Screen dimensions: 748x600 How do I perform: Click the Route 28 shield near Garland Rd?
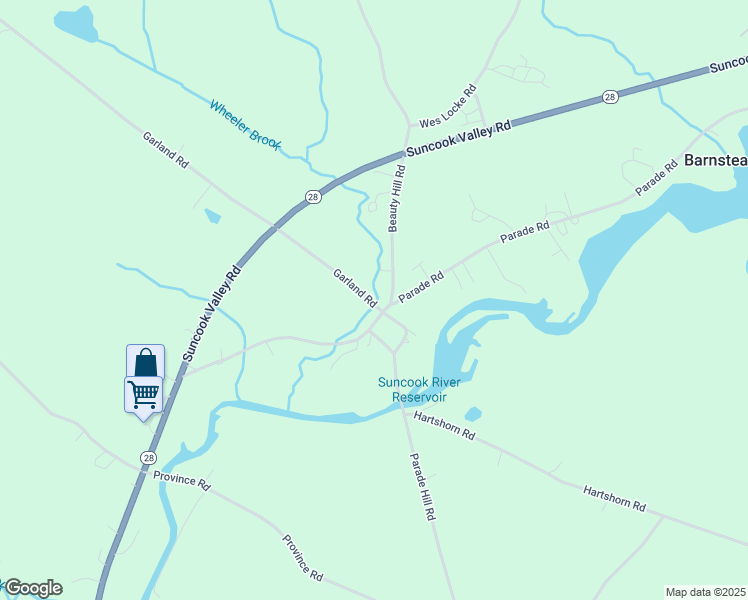point(313,197)
